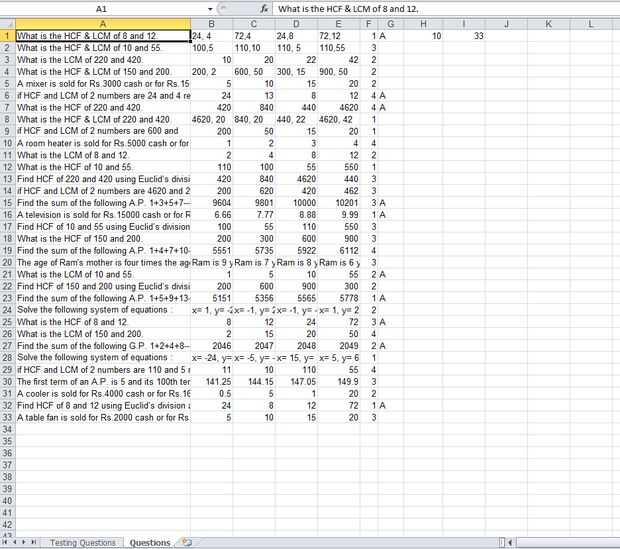This screenshot has width=620, height=549.
Task: Click cell G1 containing letter A
Action: pyautogui.click(x=391, y=36)
